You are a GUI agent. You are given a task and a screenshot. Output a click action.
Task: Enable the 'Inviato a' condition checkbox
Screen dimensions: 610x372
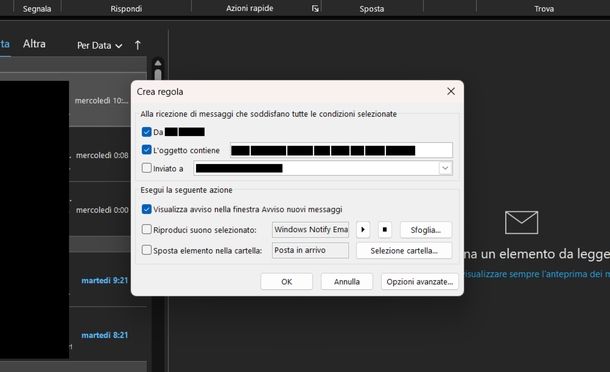pyautogui.click(x=146, y=168)
